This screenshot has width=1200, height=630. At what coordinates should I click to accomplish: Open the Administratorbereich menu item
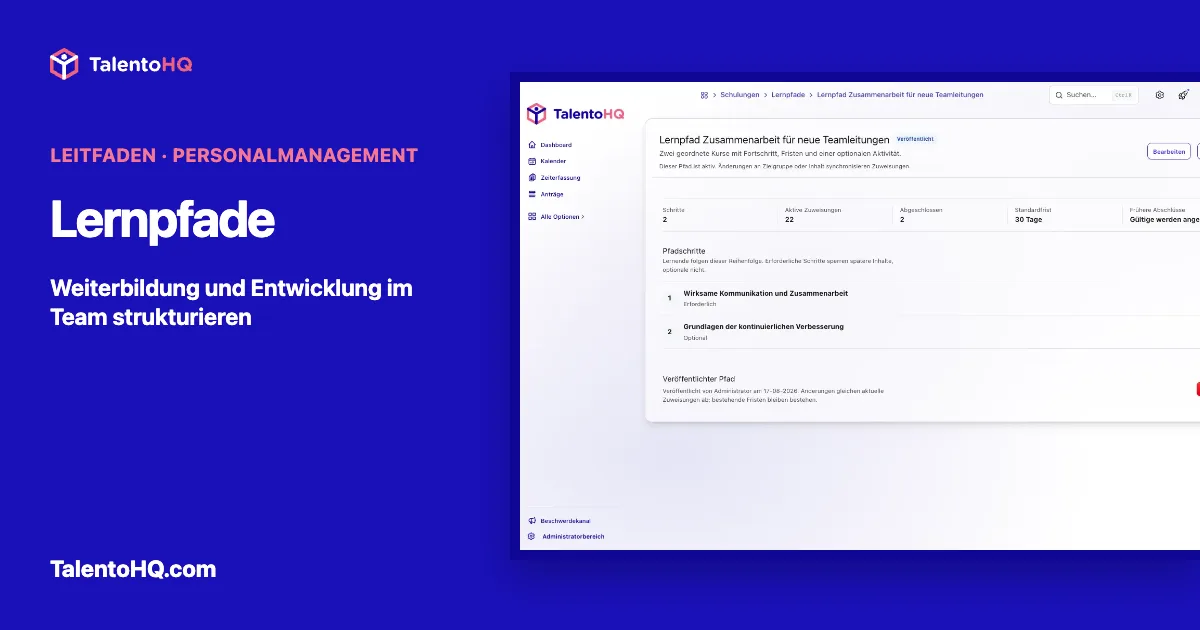click(573, 536)
